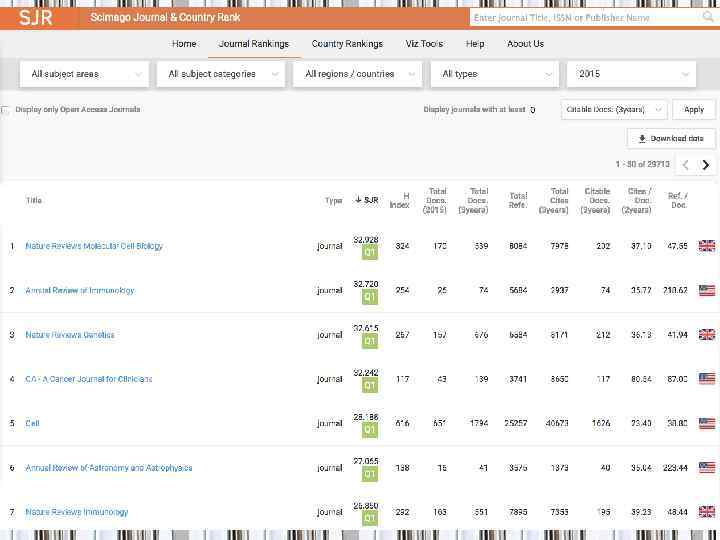The height and width of the screenshot is (540, 720).
Task: Click US flag for Annual Review of Immunology
Action: click(707, 291)
